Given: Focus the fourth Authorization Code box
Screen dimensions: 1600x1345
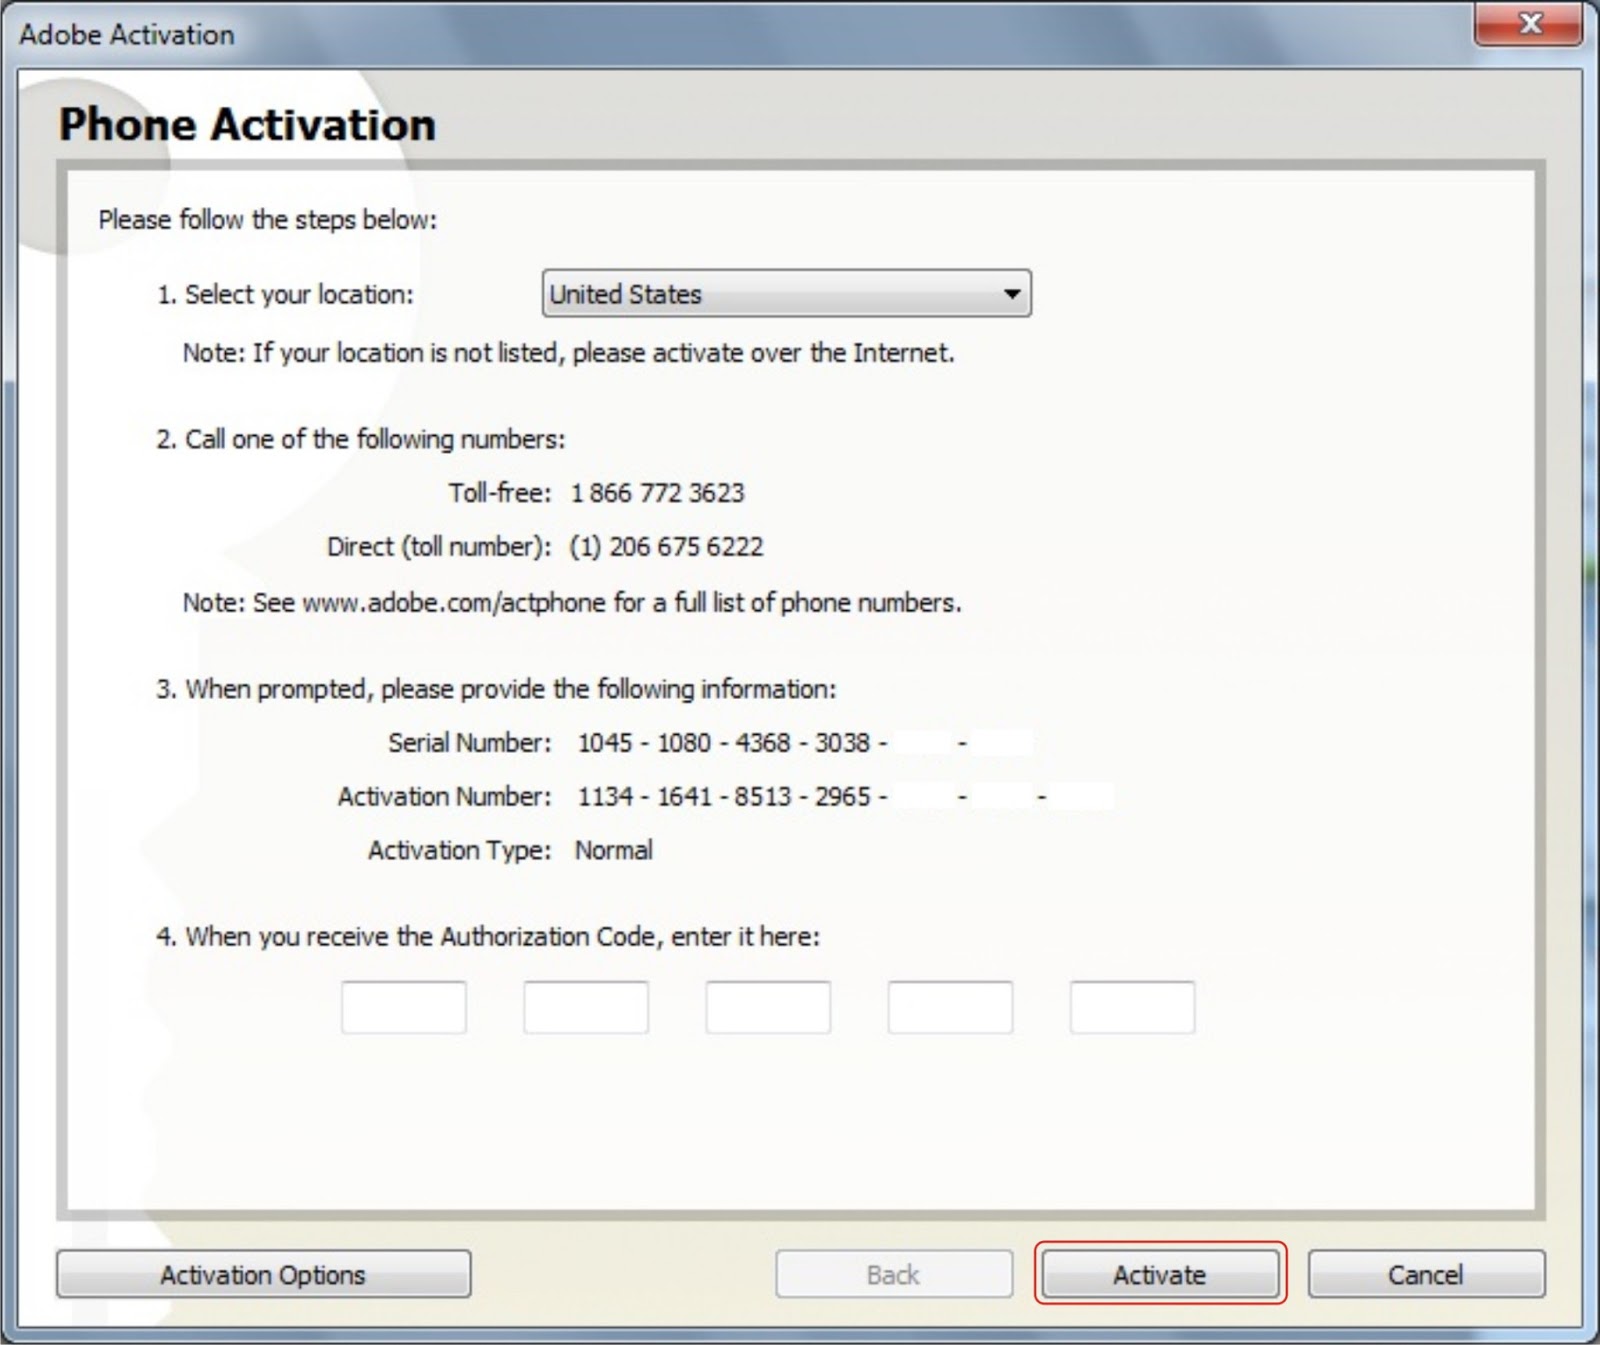Looking at the screenshot, I should pyautogui.click(x=950, y=1007).
